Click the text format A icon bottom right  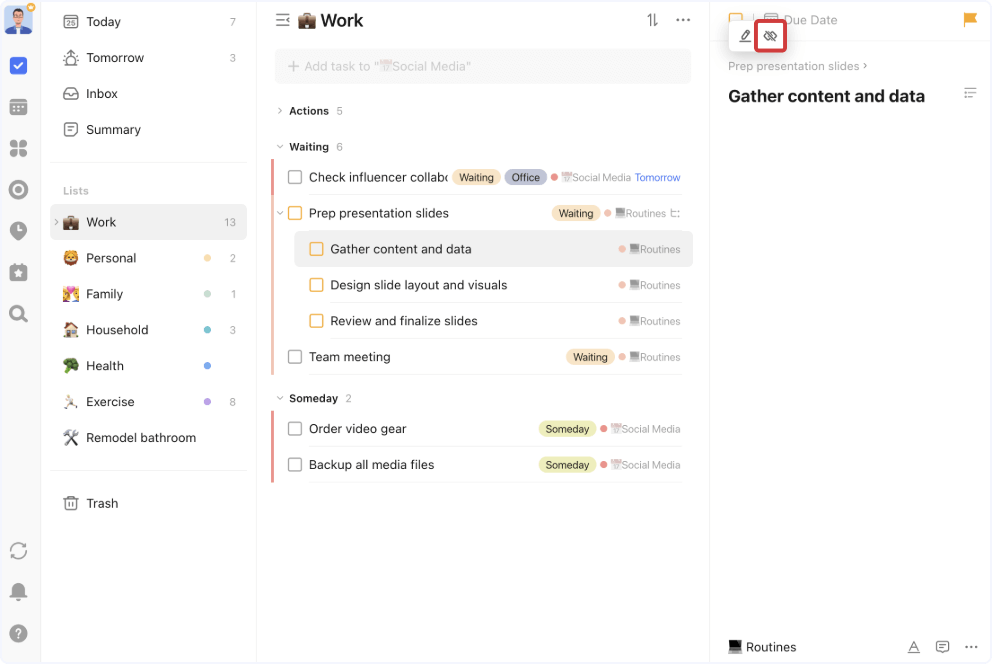914,647
